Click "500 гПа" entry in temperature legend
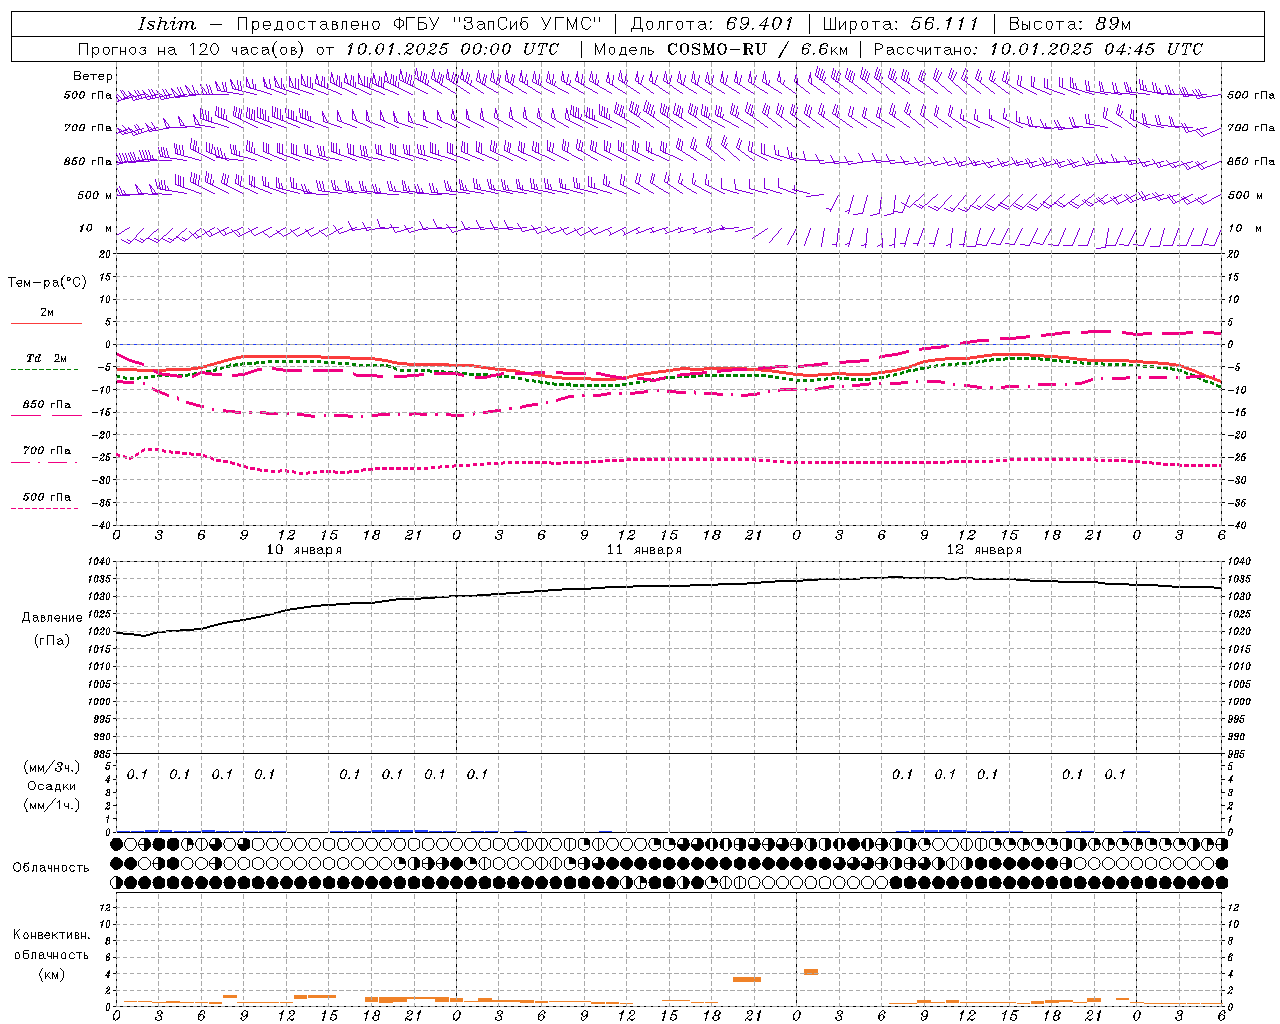Screen dimensions: 1280x1024 46,497
